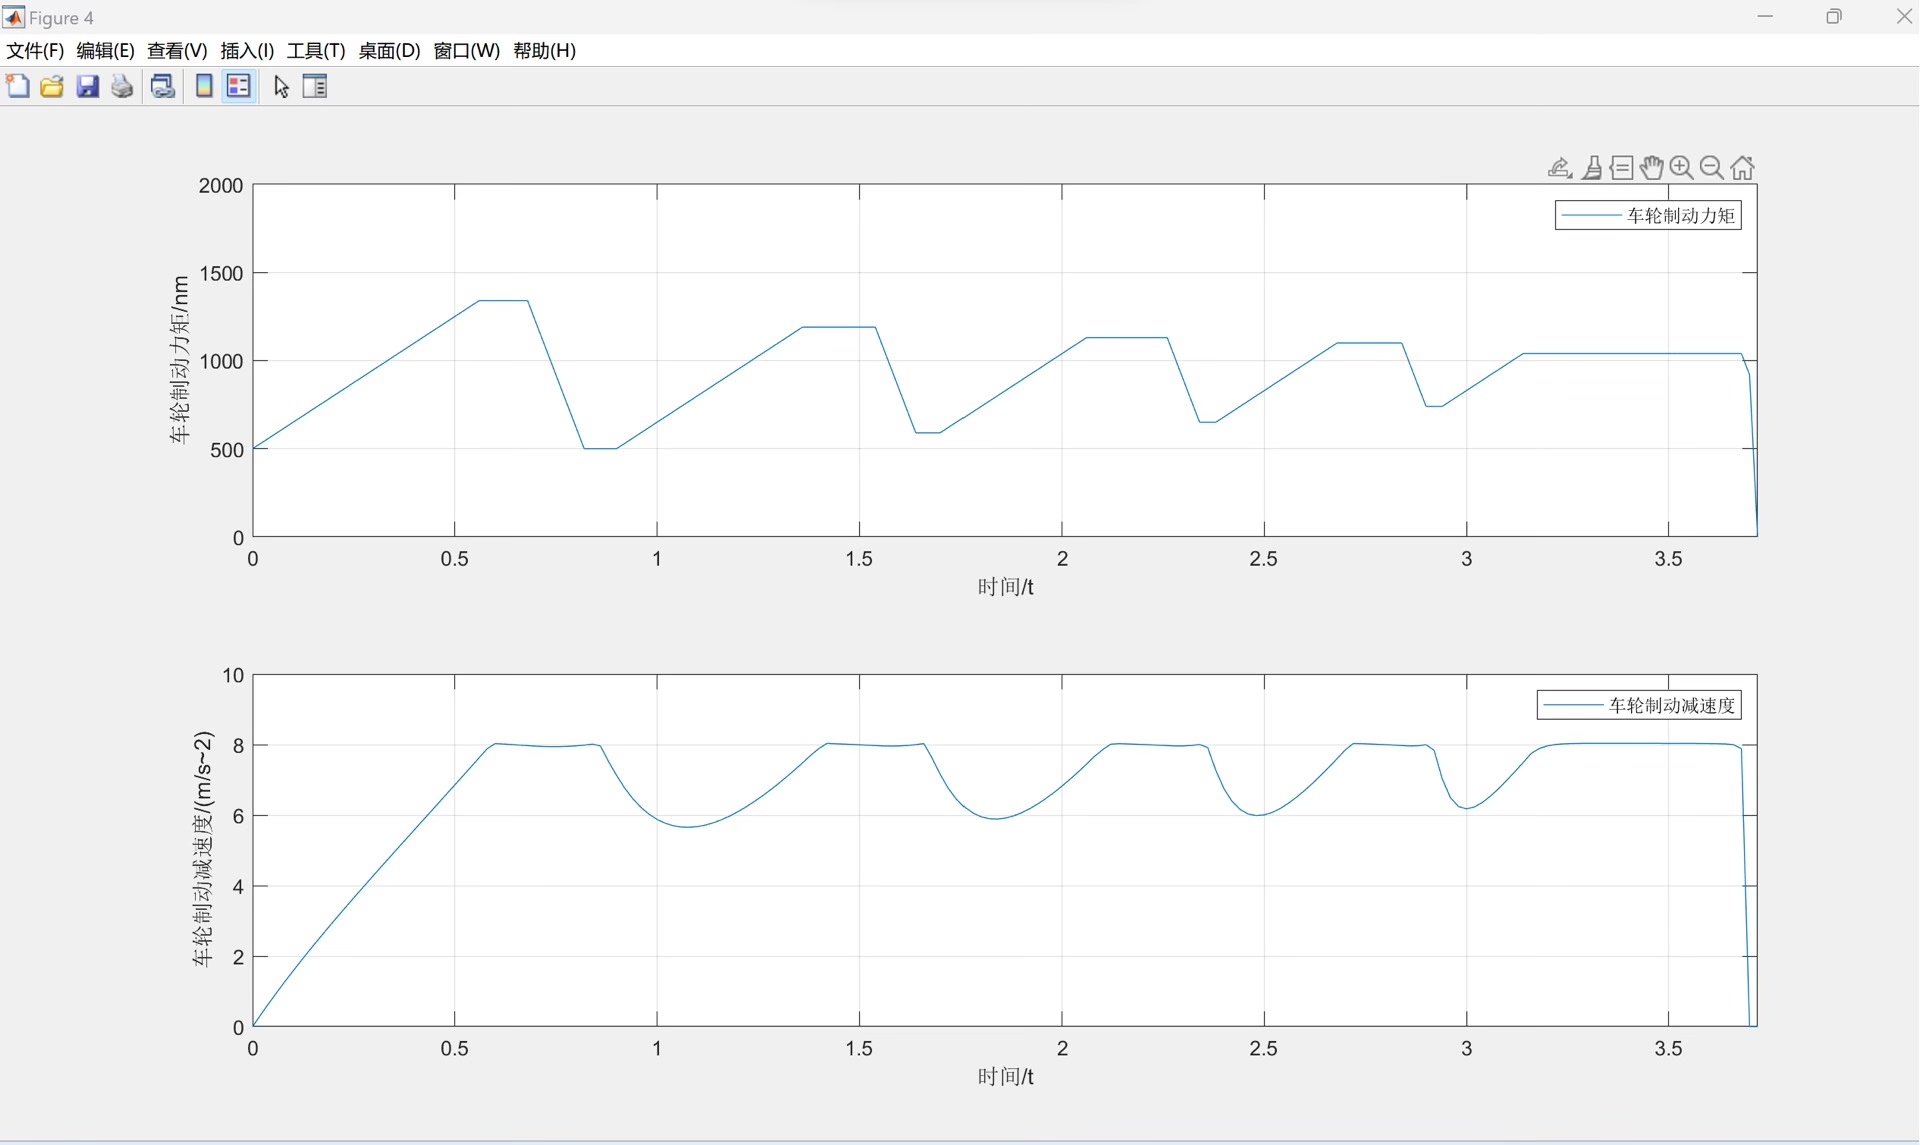This screenshot has width=1920, height=1145.
Task: Restore view with the Home icon
Action: [1743, 168]
